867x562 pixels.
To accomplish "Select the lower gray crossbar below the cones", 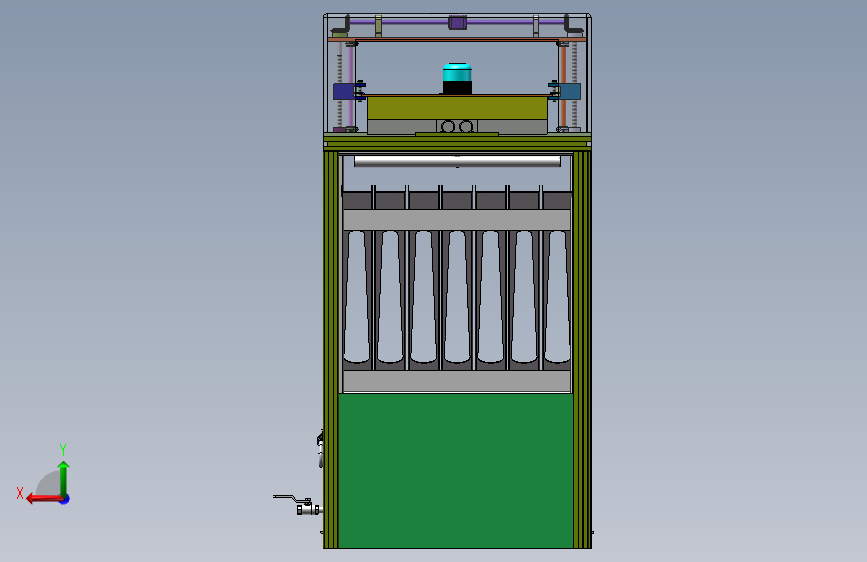I will 457,382.
